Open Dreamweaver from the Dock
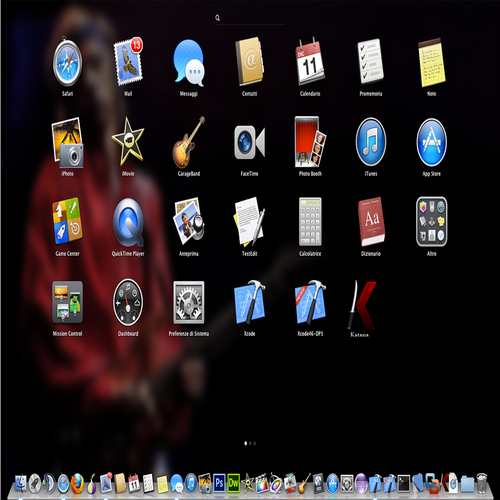 click(x=233, y=483)
